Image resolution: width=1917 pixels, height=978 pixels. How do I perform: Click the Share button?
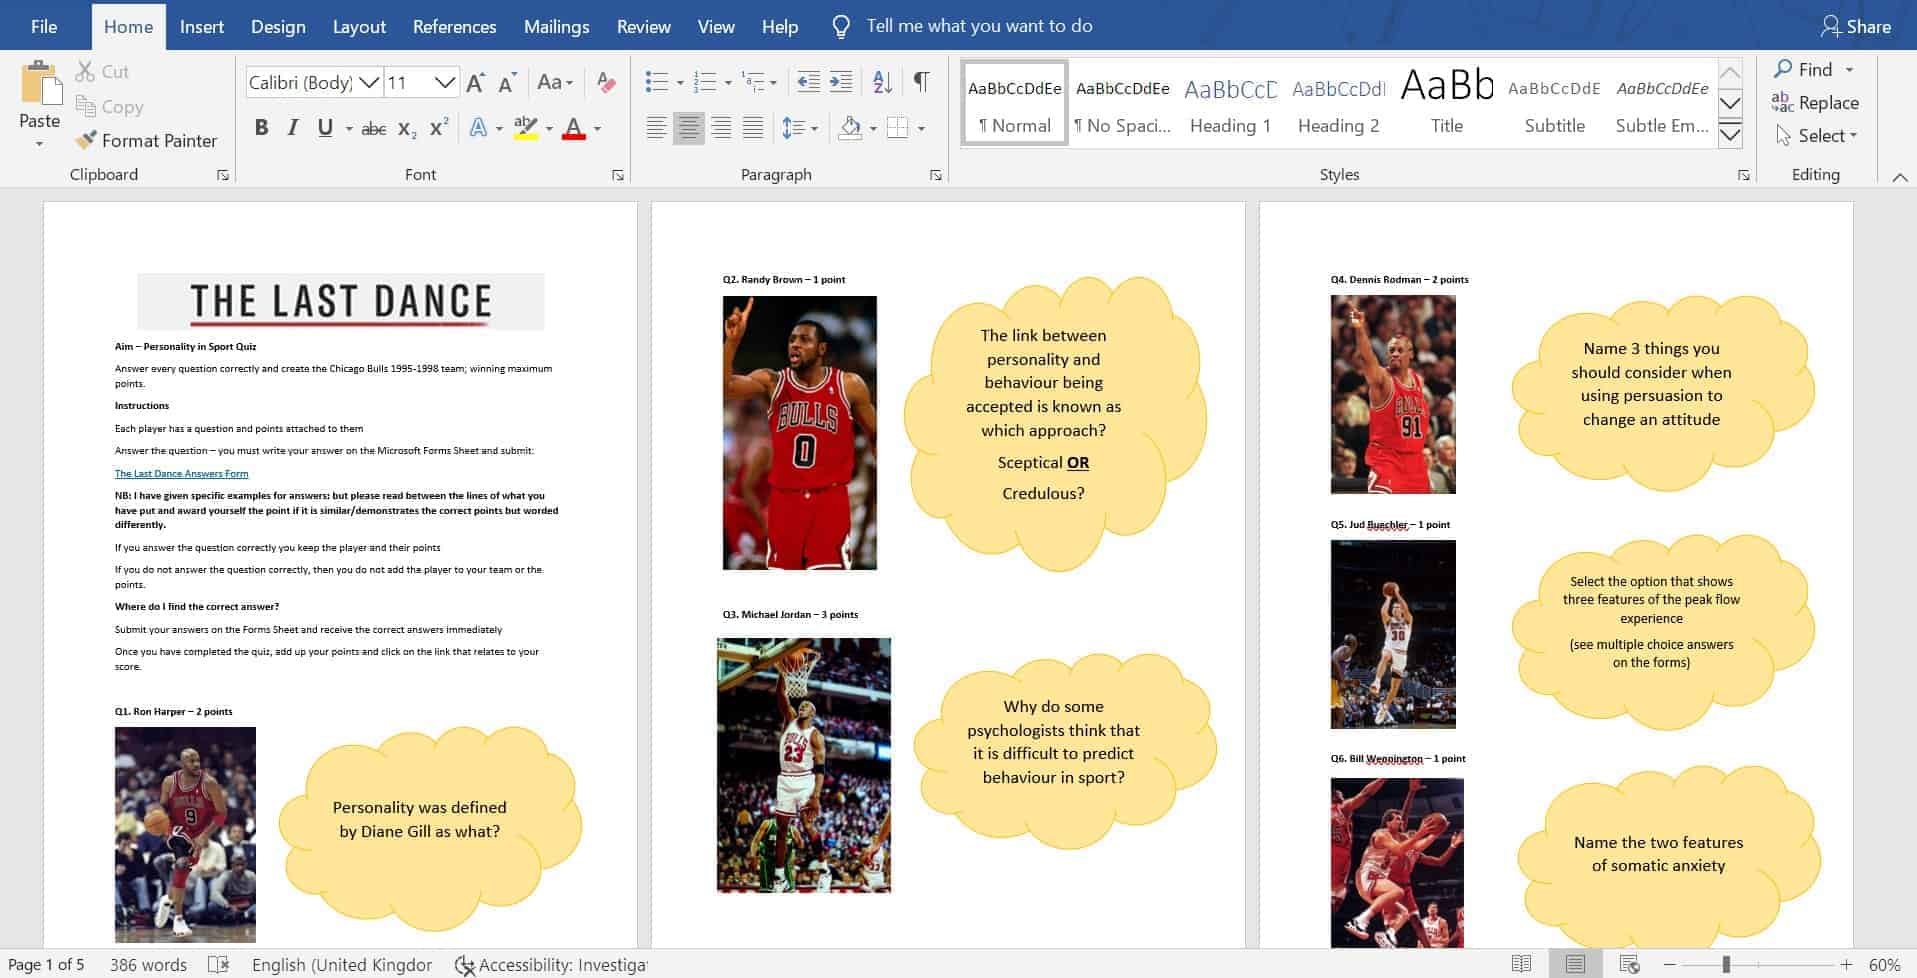tap(1856, 26)
